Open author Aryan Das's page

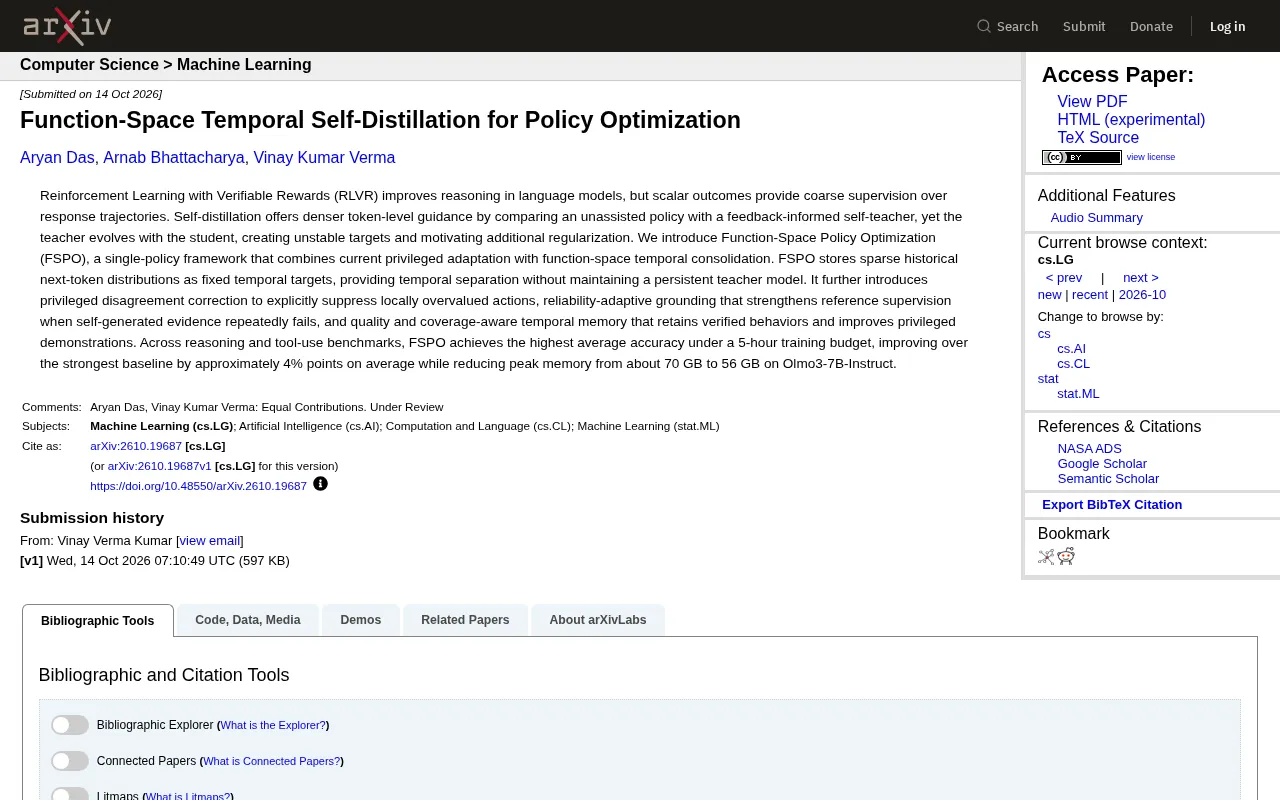57,158
